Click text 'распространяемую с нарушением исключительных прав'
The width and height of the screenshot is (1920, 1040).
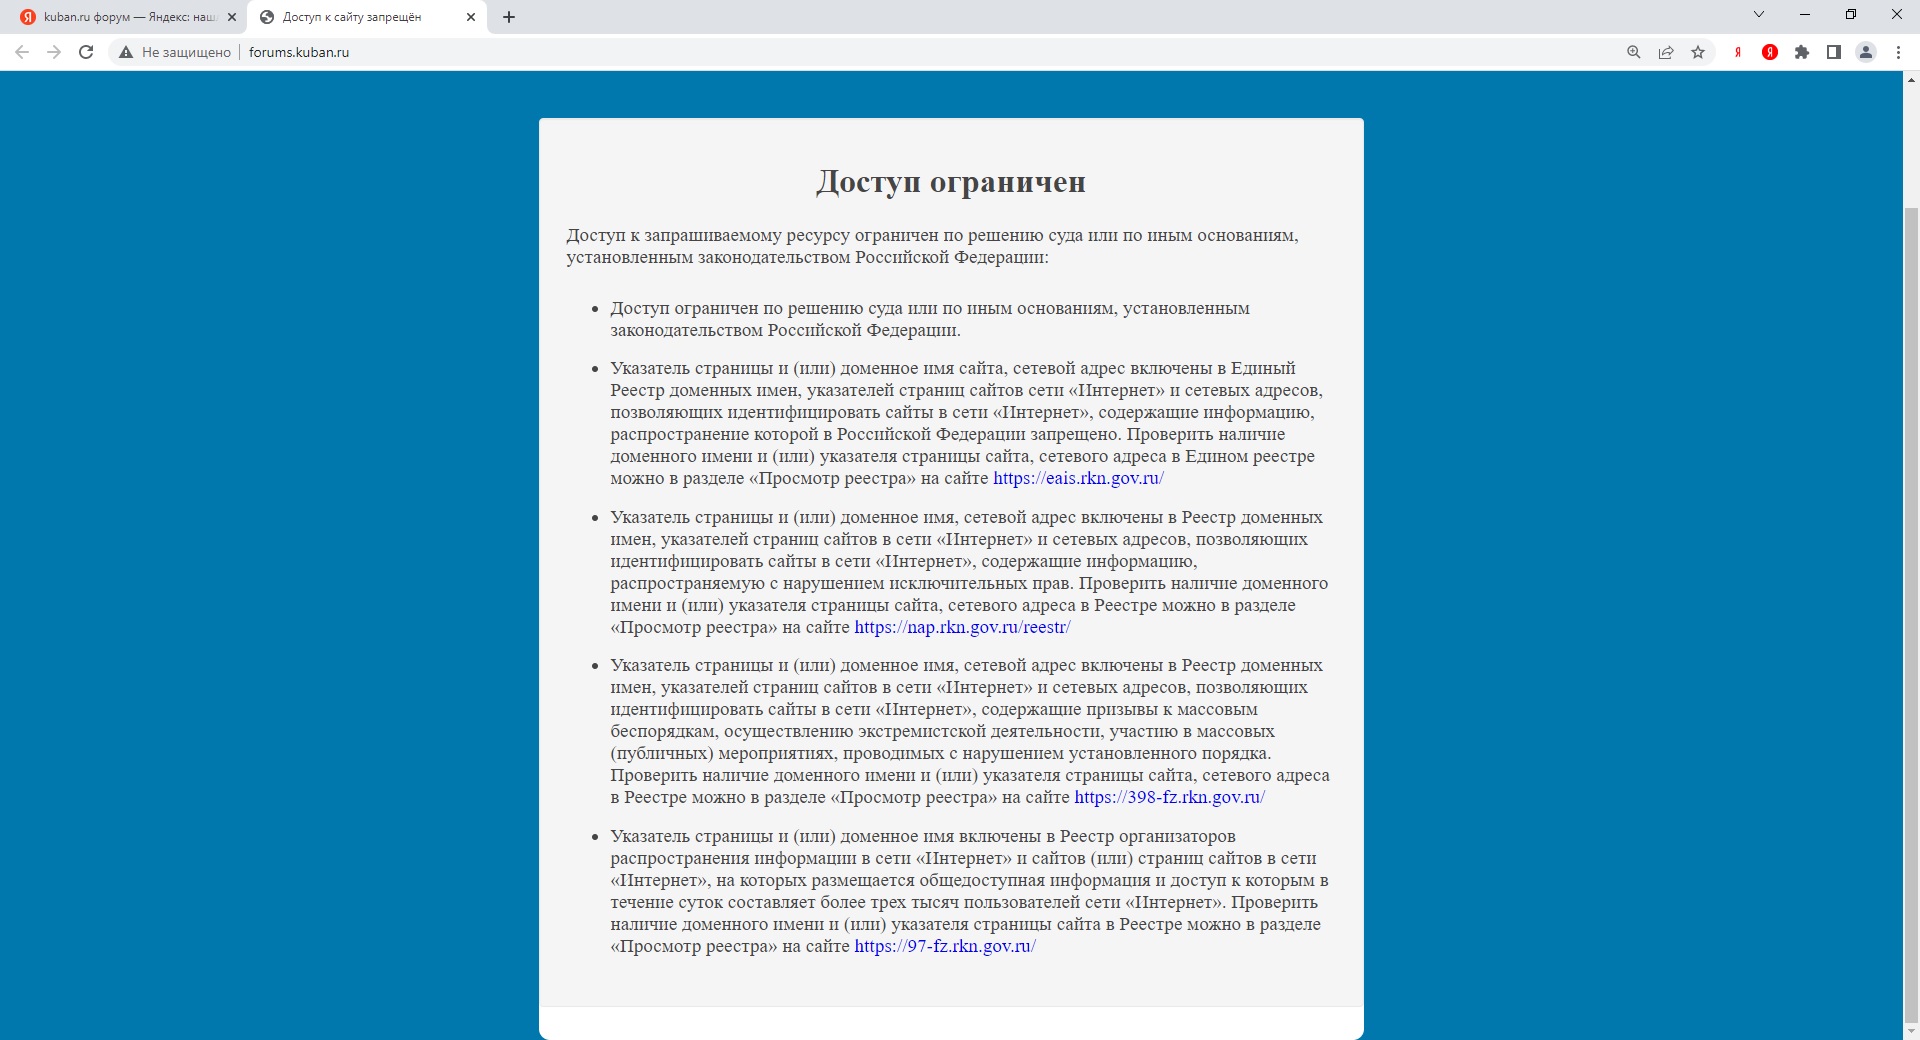pos(841,583)
